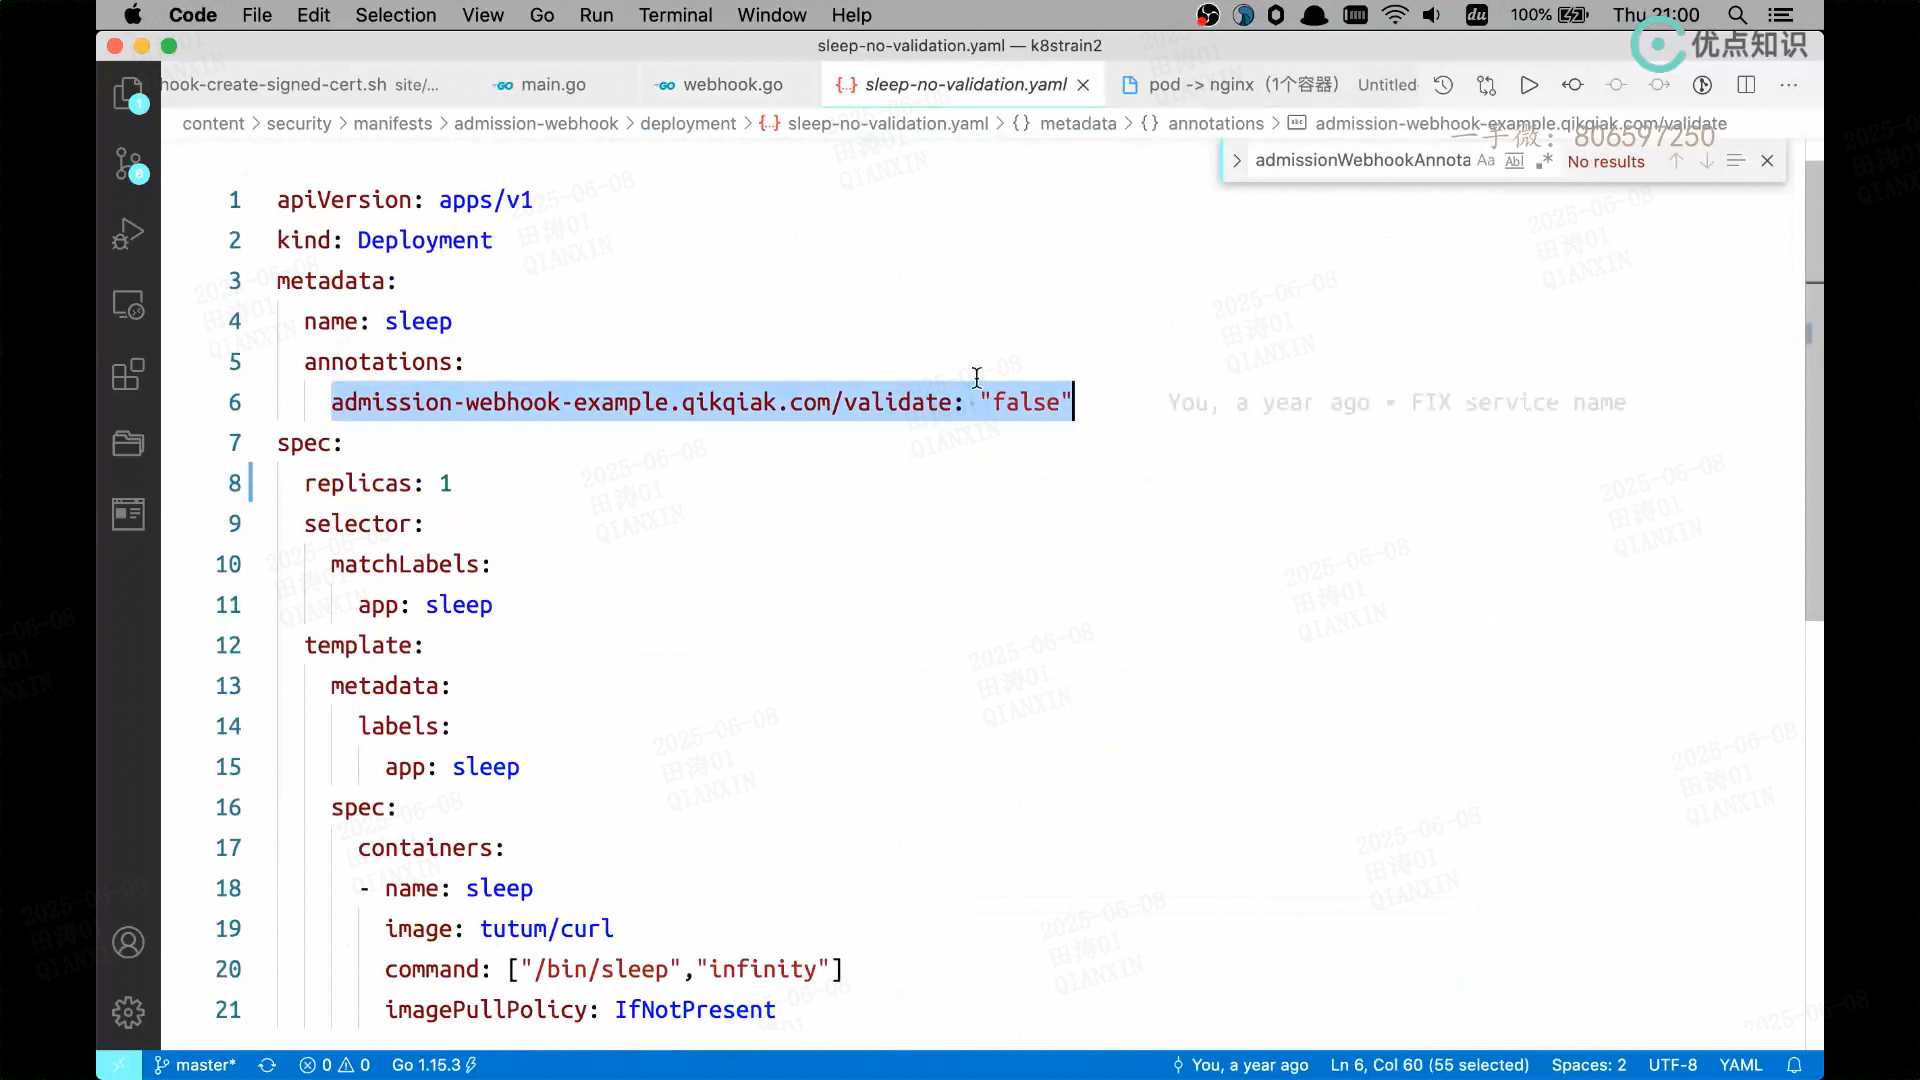Image resolution: width=1920 pixels, height=1080 pixels.
Task: Open Remote Explorer view in activity bar
Action: pyautogui.click(x=128, y=304)
